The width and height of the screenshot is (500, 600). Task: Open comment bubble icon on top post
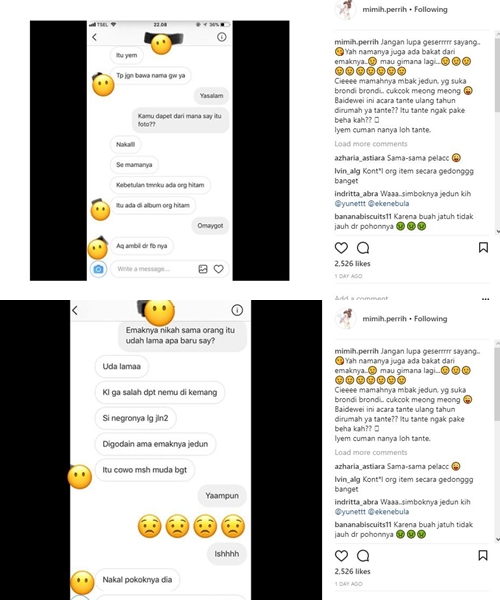point(363,248)
